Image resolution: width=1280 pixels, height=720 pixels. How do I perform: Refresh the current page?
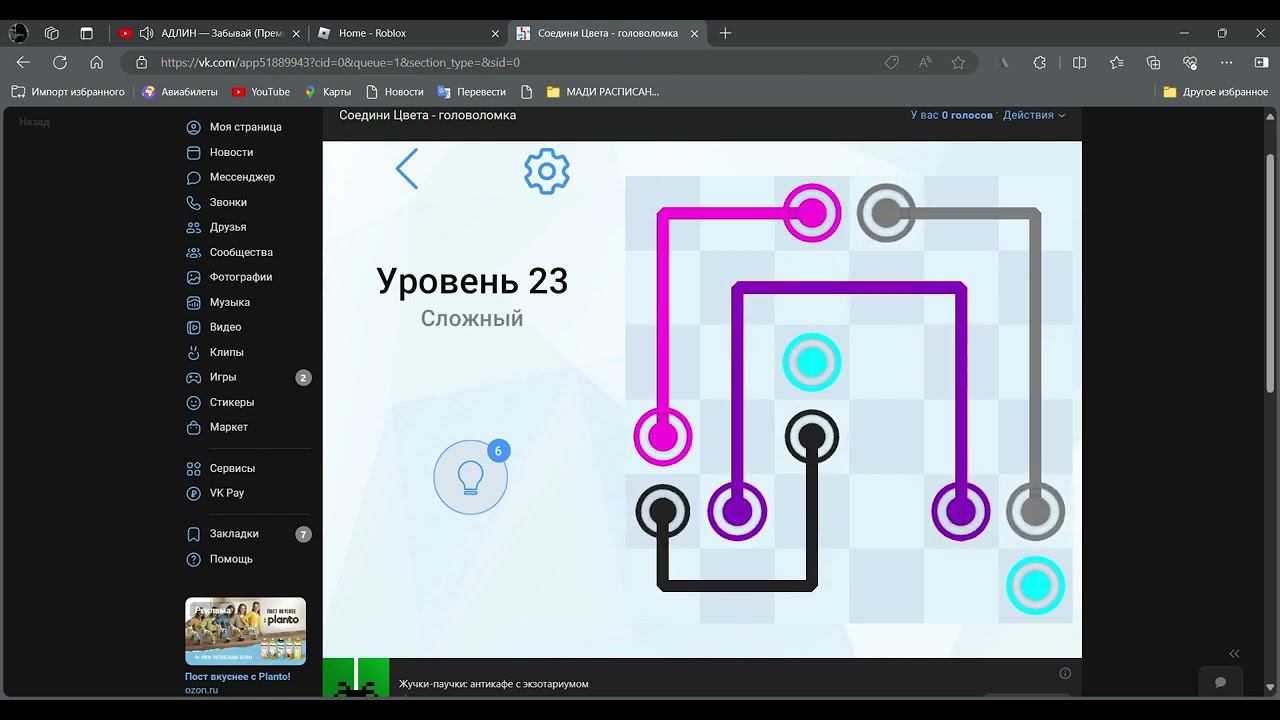(x=60, y=62)
